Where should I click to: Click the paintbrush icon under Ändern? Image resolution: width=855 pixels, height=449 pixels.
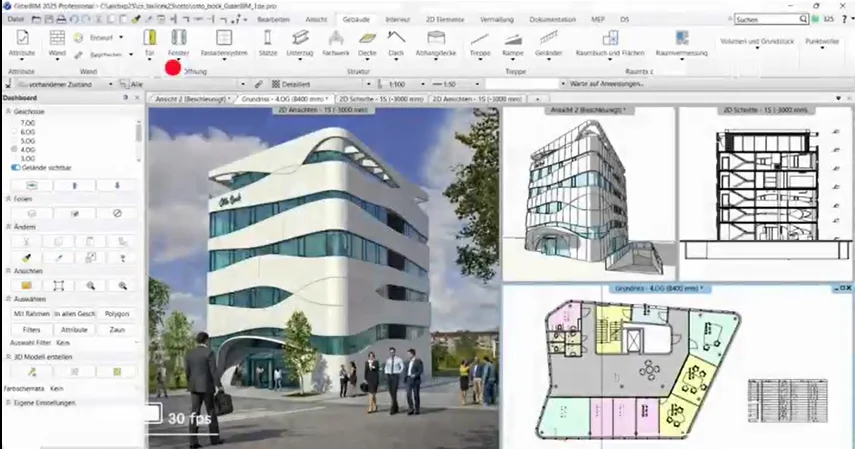26,258
